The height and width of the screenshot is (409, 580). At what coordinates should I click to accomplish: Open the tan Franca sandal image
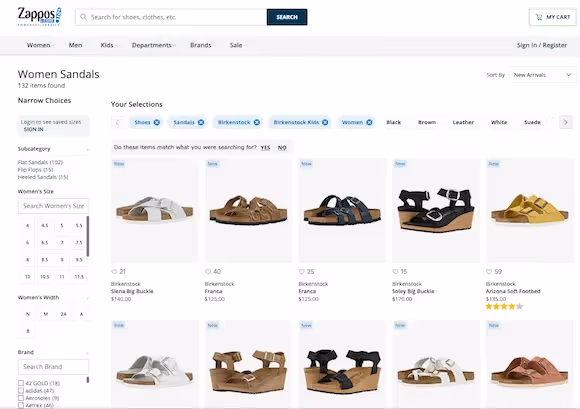248,211
